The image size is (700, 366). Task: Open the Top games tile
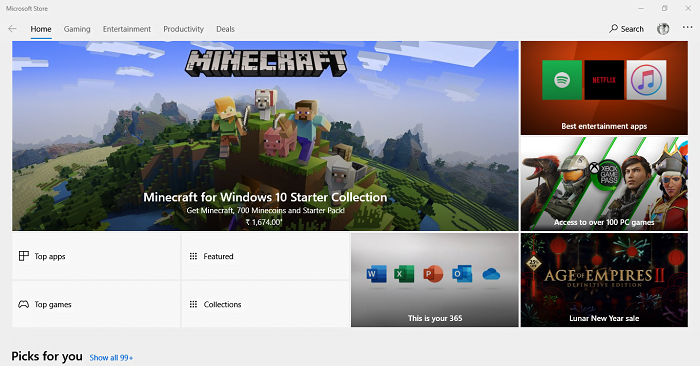coord(96,304)
